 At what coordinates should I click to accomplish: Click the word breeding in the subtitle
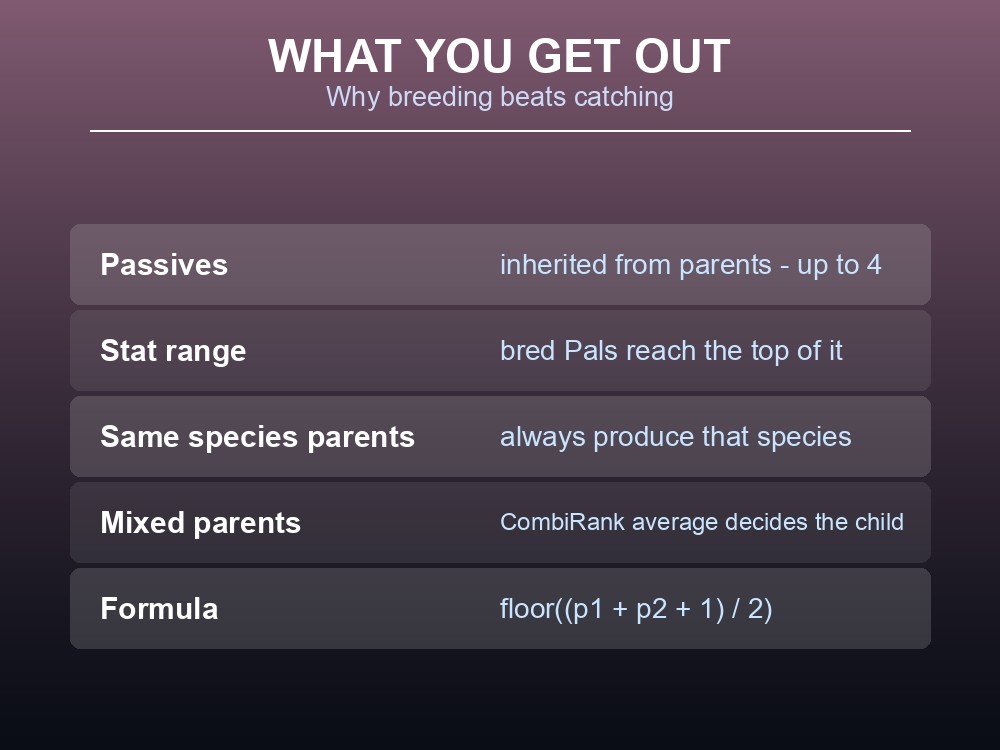coord(440,98)
